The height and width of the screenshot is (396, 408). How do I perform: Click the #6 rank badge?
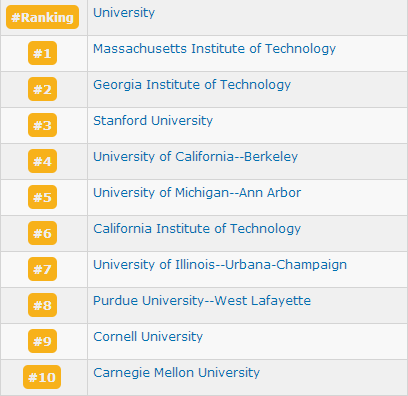coord(42,233)
